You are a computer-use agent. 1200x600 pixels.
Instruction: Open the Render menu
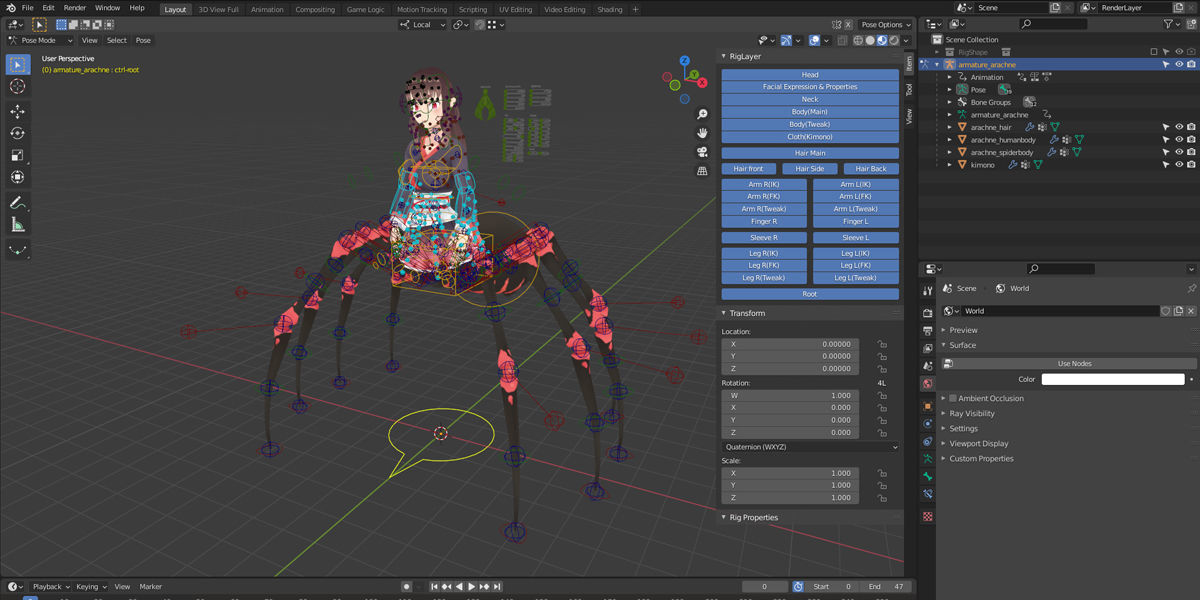coord(75,8)
